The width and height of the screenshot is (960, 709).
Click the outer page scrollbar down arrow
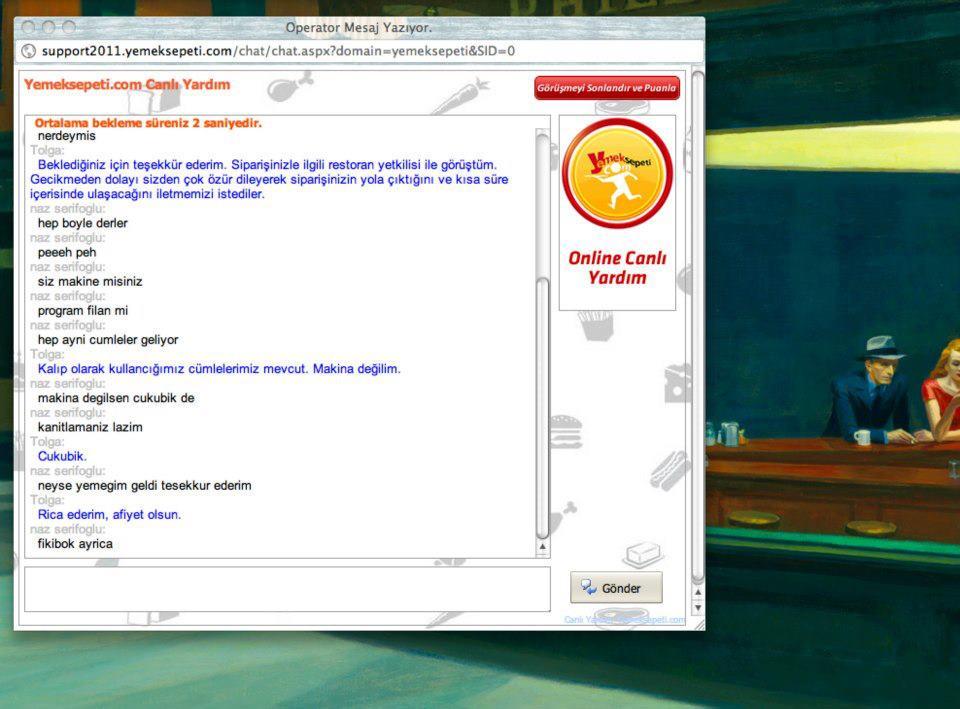(697, 608)
